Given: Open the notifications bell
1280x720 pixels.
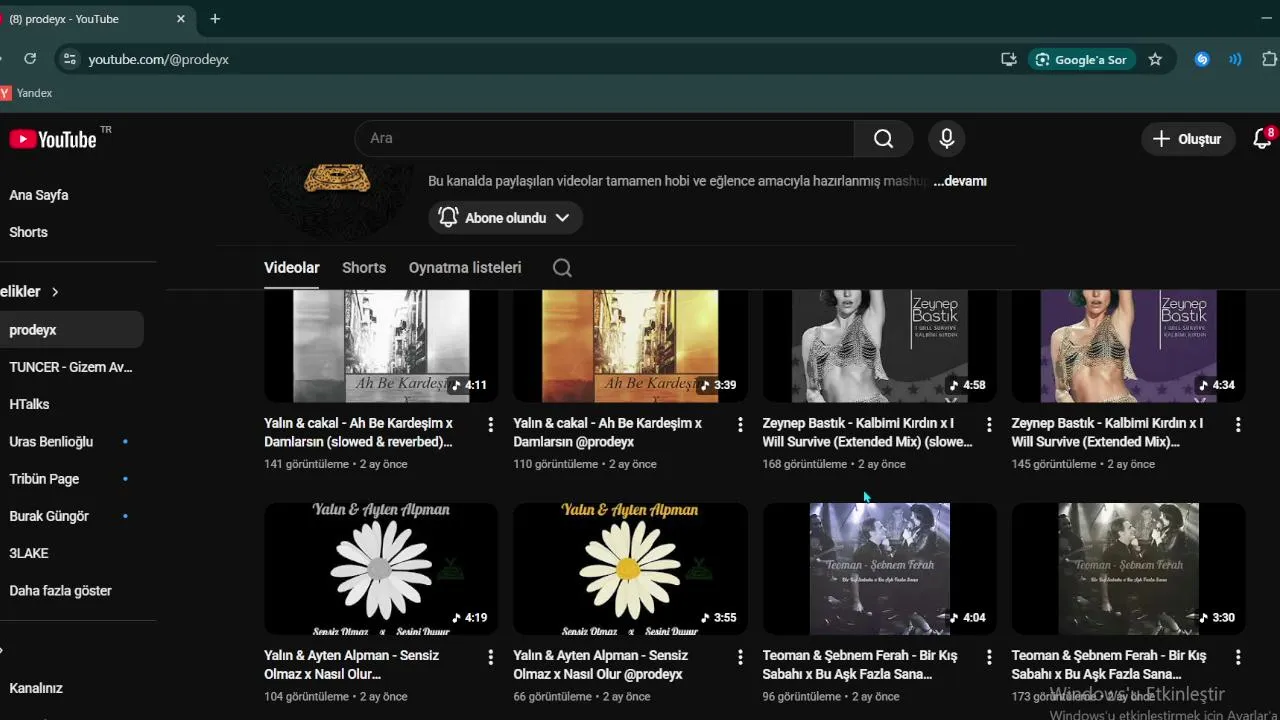Looking at the screenshot, I should click(1263, 139).
